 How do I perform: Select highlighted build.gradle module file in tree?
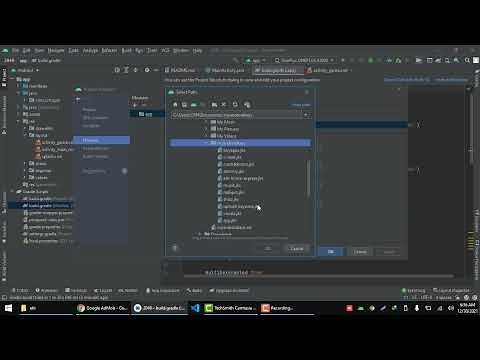click(40, 206)
